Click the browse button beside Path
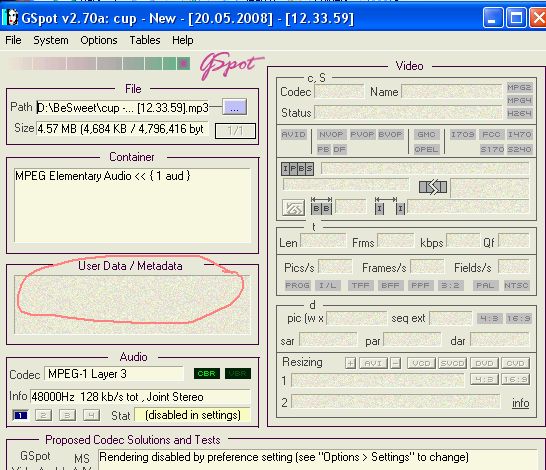This screenshot has height=470, width=546. pyautogui.click(x=234, y=107)
